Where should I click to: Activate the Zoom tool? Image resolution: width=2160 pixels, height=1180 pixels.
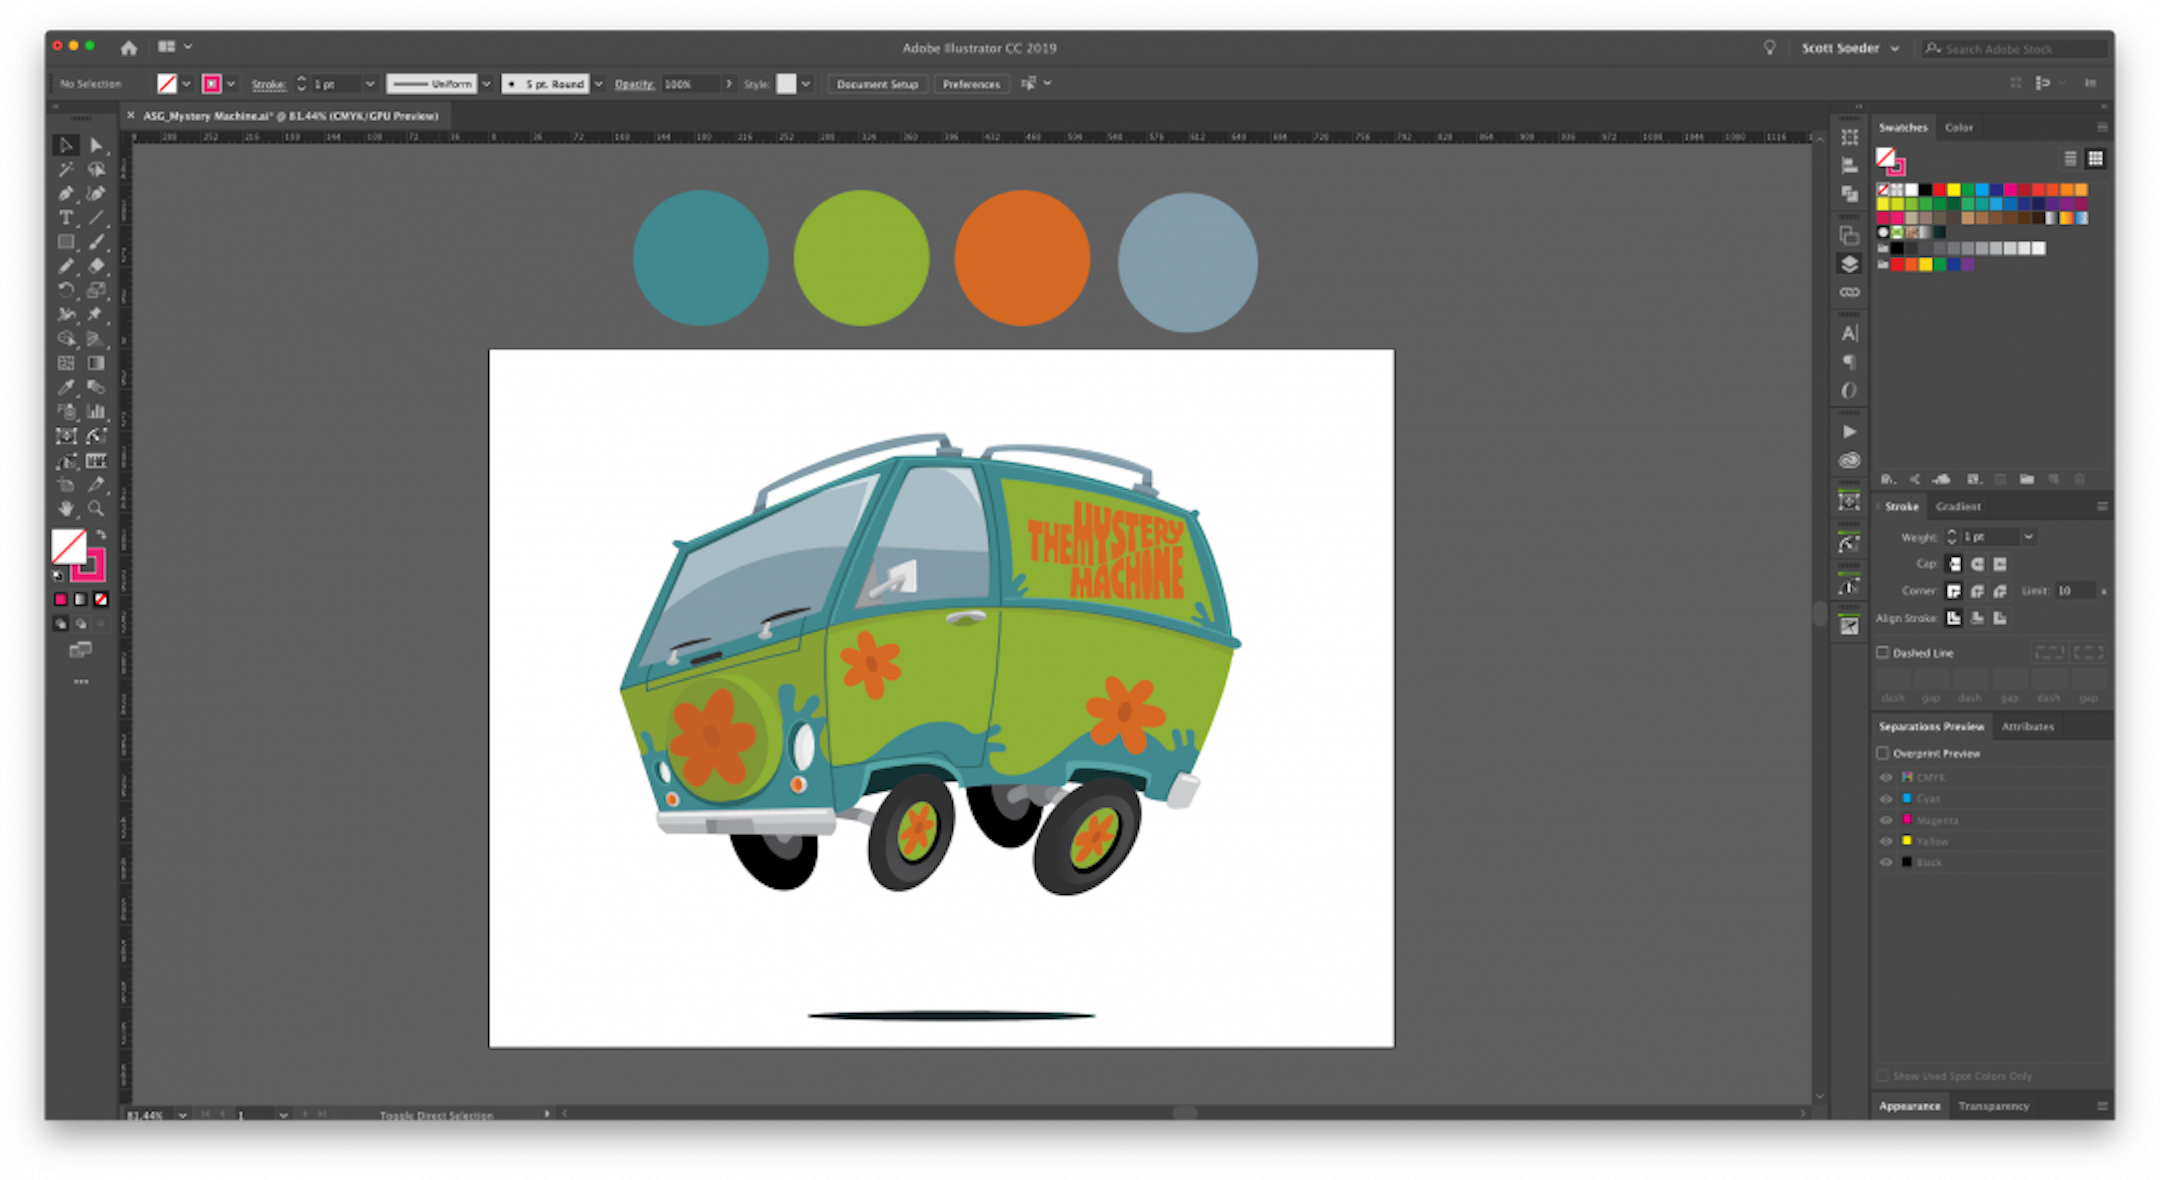click(97, 509)
